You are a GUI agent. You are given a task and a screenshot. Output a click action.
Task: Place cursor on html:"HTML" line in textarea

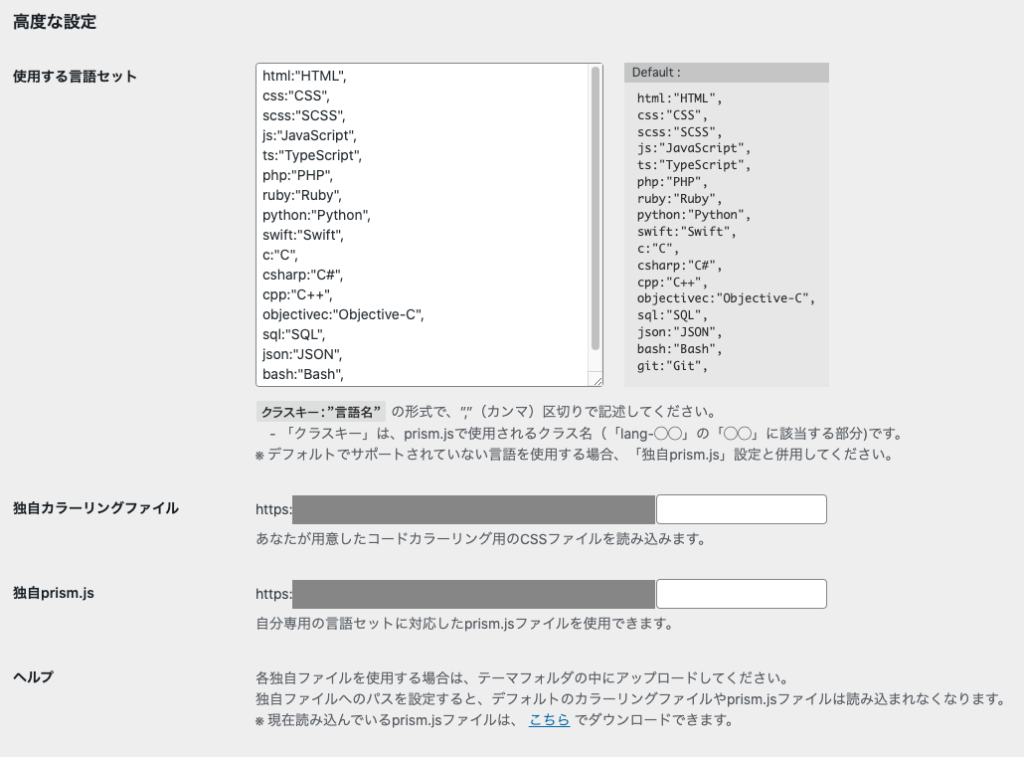(304, 75)
